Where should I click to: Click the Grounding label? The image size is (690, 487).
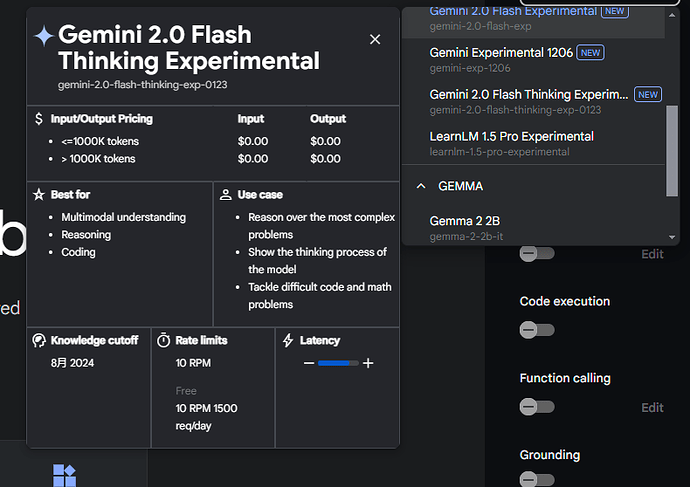(550, 455)
